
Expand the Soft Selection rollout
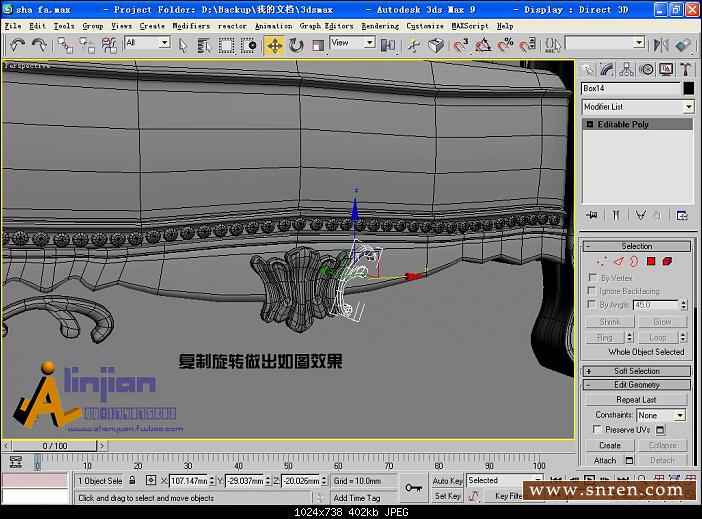(x=637, y=371)
